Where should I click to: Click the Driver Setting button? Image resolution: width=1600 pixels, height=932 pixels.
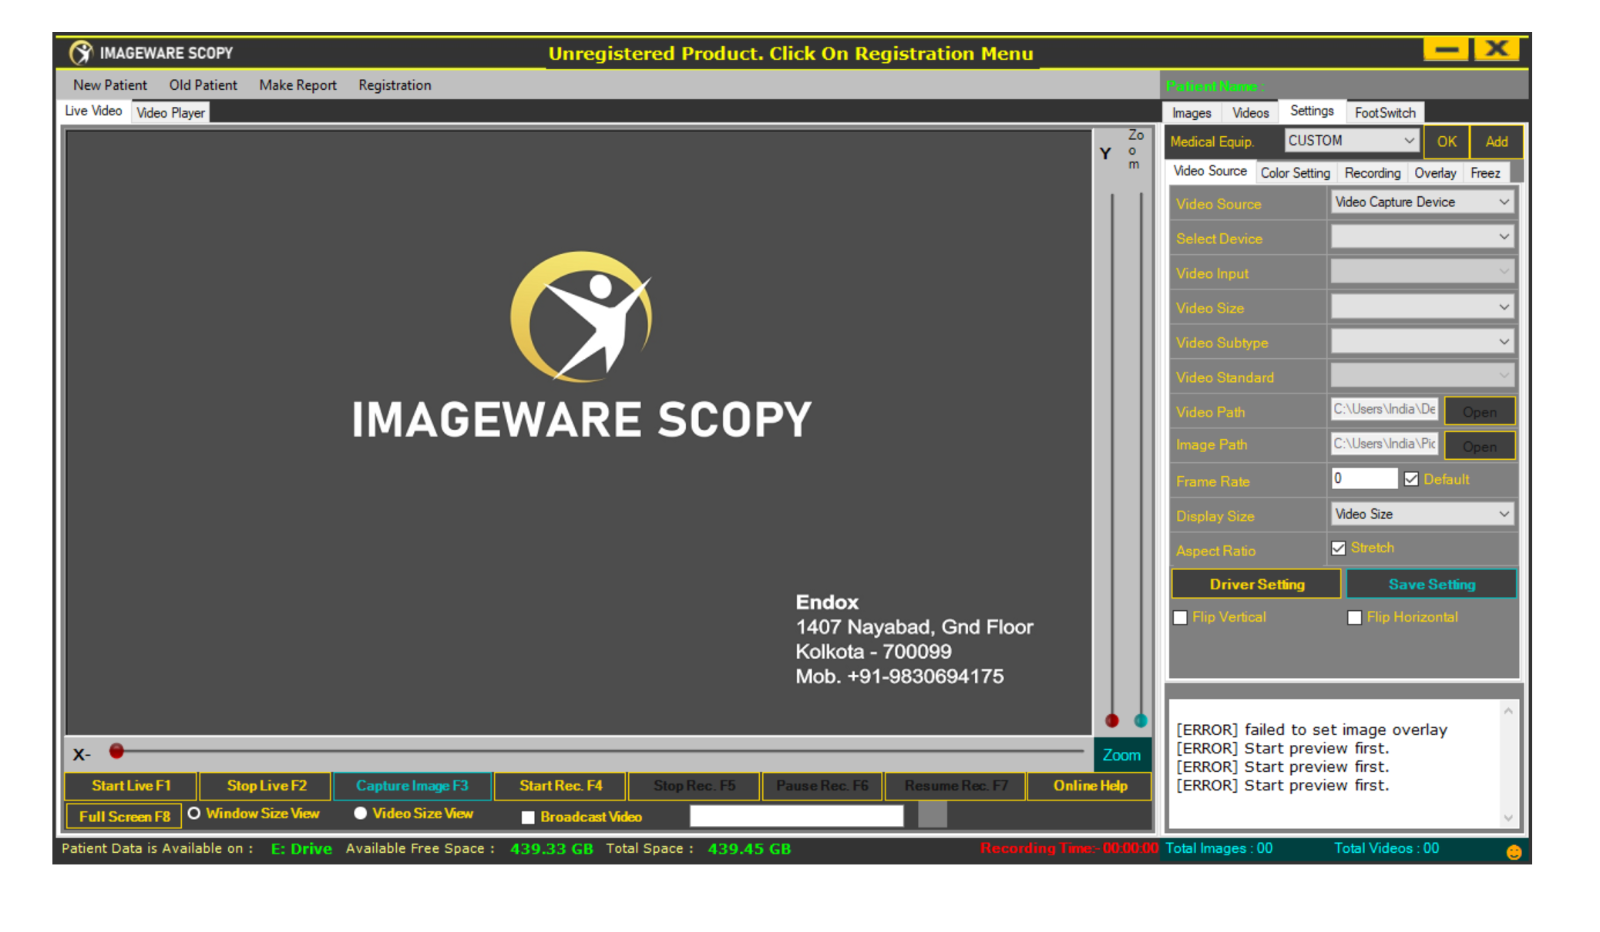(x=1256, y=584)
